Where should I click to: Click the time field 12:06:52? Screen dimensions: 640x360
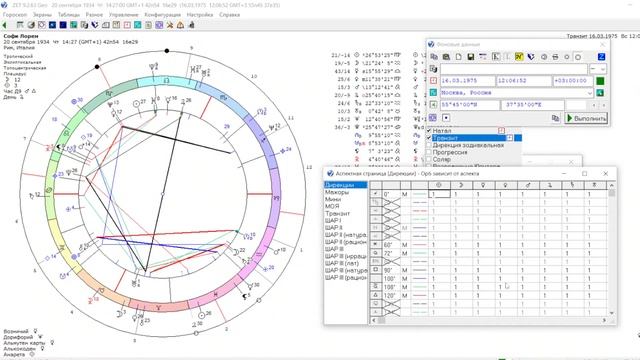point(524,81)
